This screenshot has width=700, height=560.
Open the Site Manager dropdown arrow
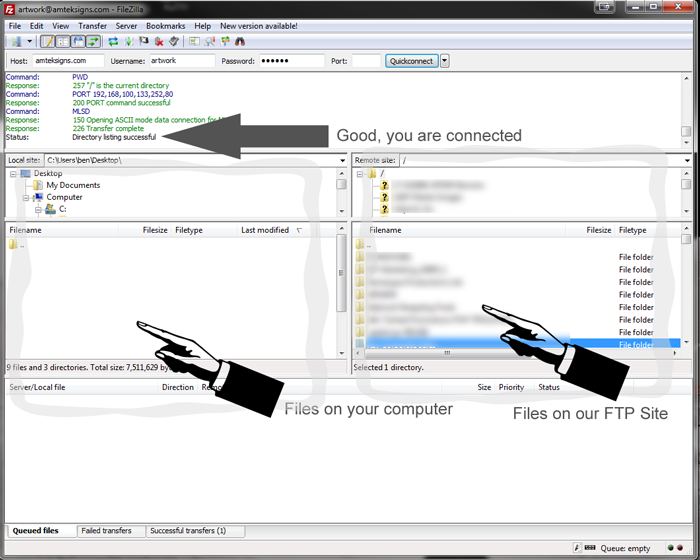click(x=29, y=42)
